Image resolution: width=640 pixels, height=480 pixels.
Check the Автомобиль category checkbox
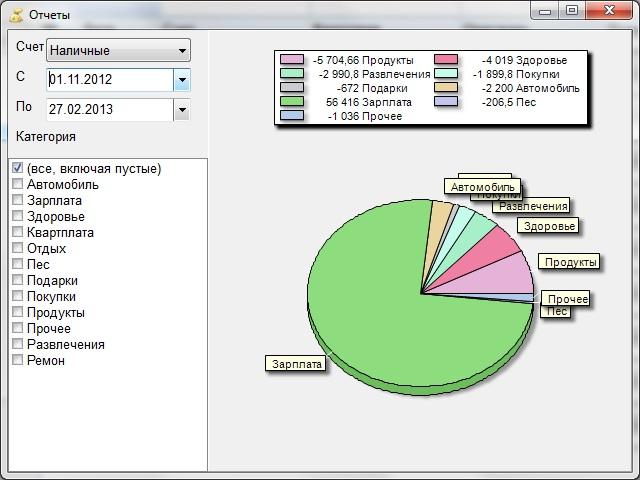(17, 184)
